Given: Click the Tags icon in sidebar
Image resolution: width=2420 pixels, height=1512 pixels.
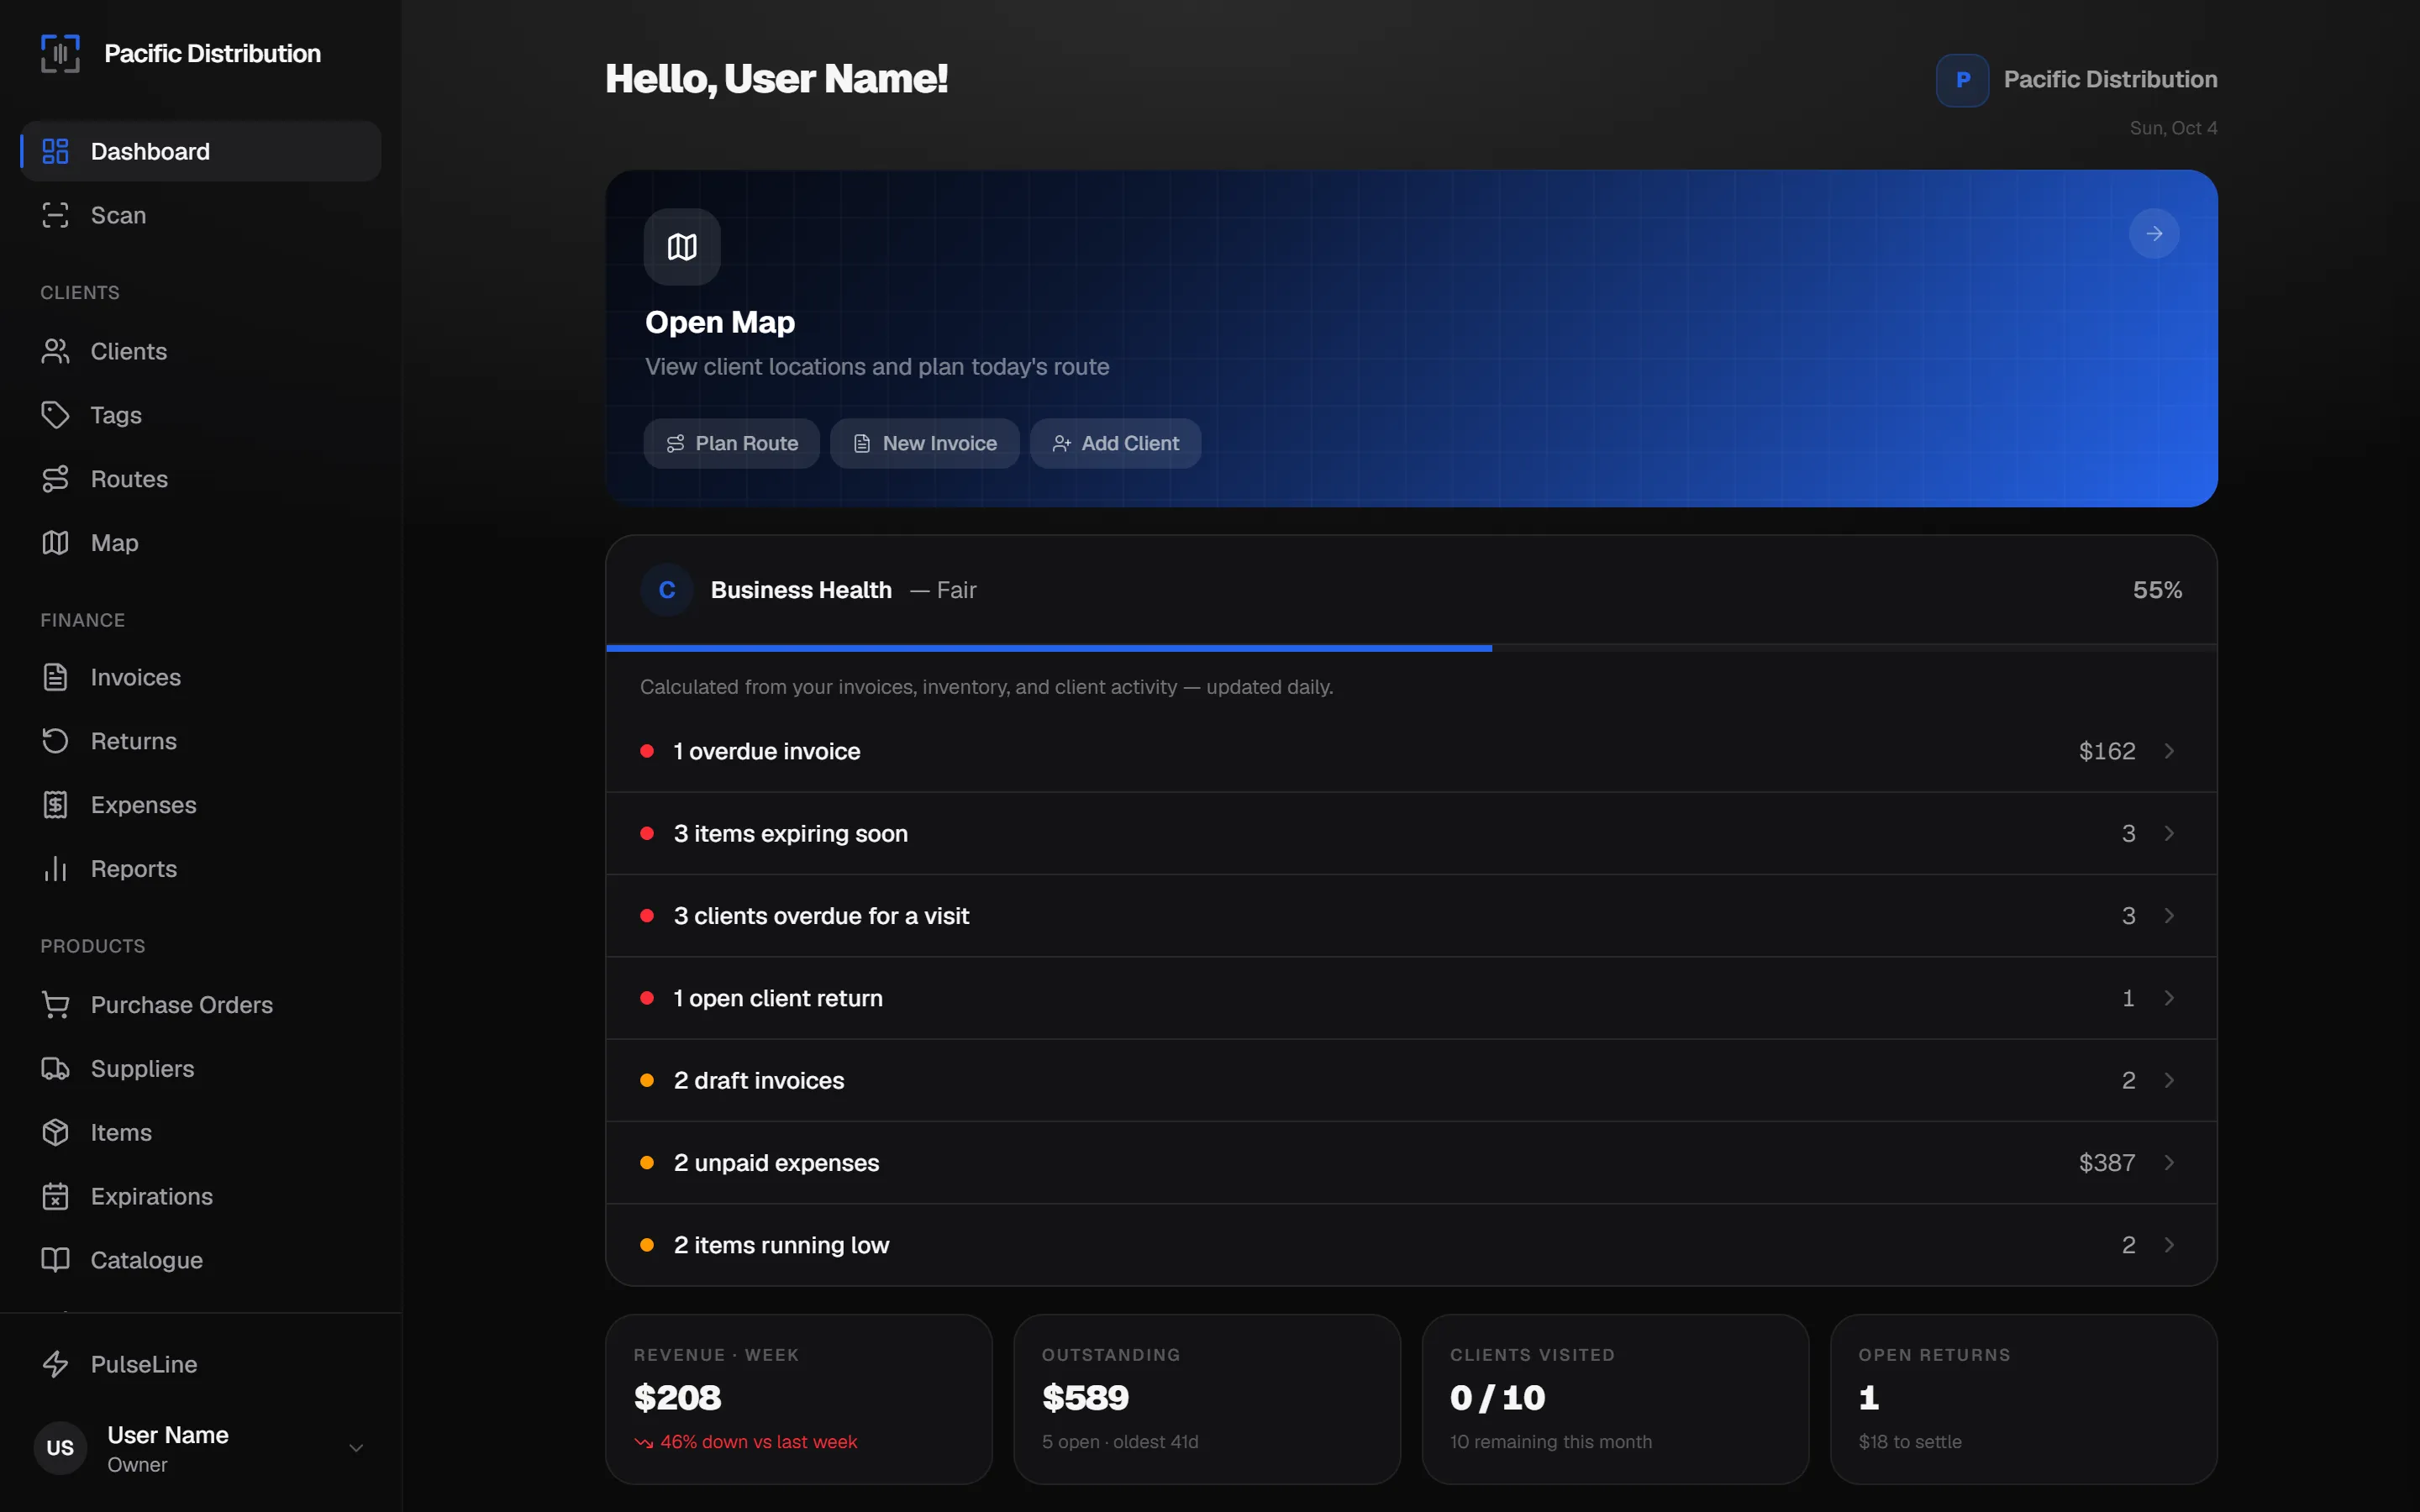Looking at the screenshot, I should [55, 415].
